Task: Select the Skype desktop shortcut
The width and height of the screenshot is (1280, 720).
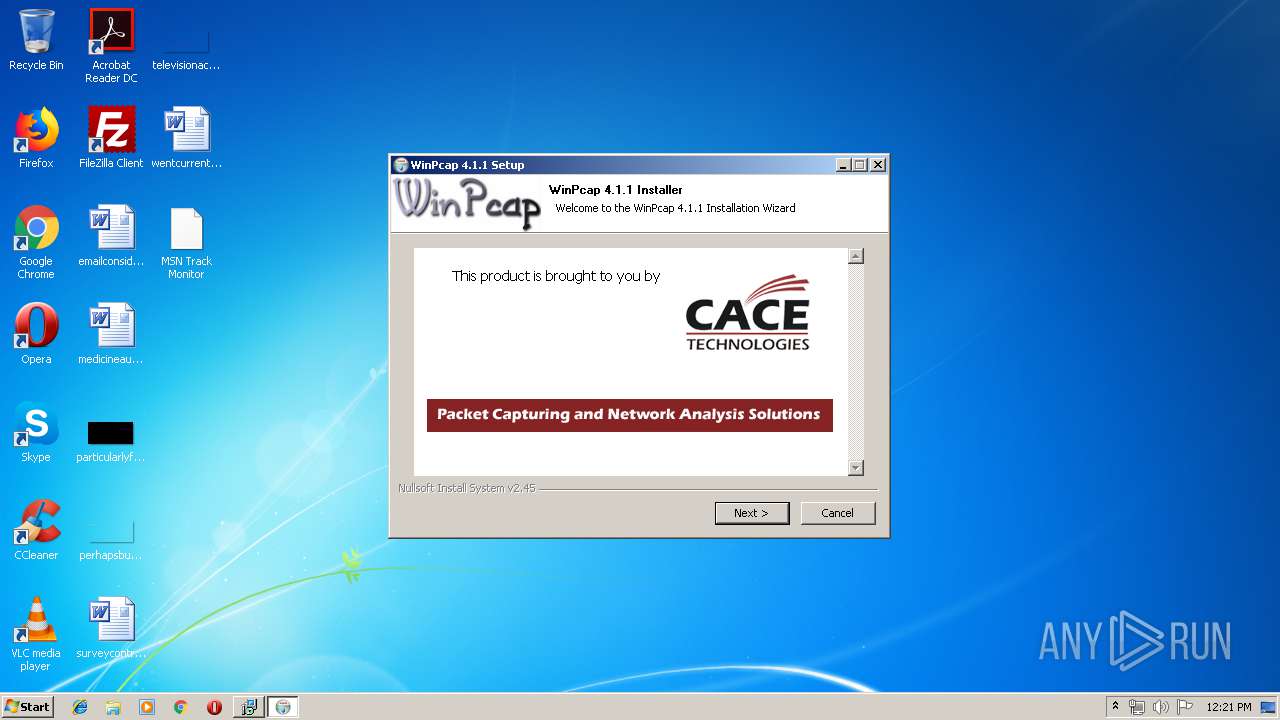Action: point(36,432)
